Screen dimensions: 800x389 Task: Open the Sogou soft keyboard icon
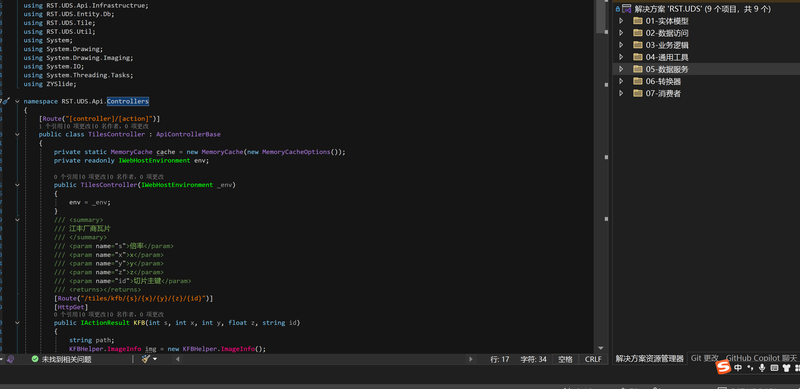[774, 368]
